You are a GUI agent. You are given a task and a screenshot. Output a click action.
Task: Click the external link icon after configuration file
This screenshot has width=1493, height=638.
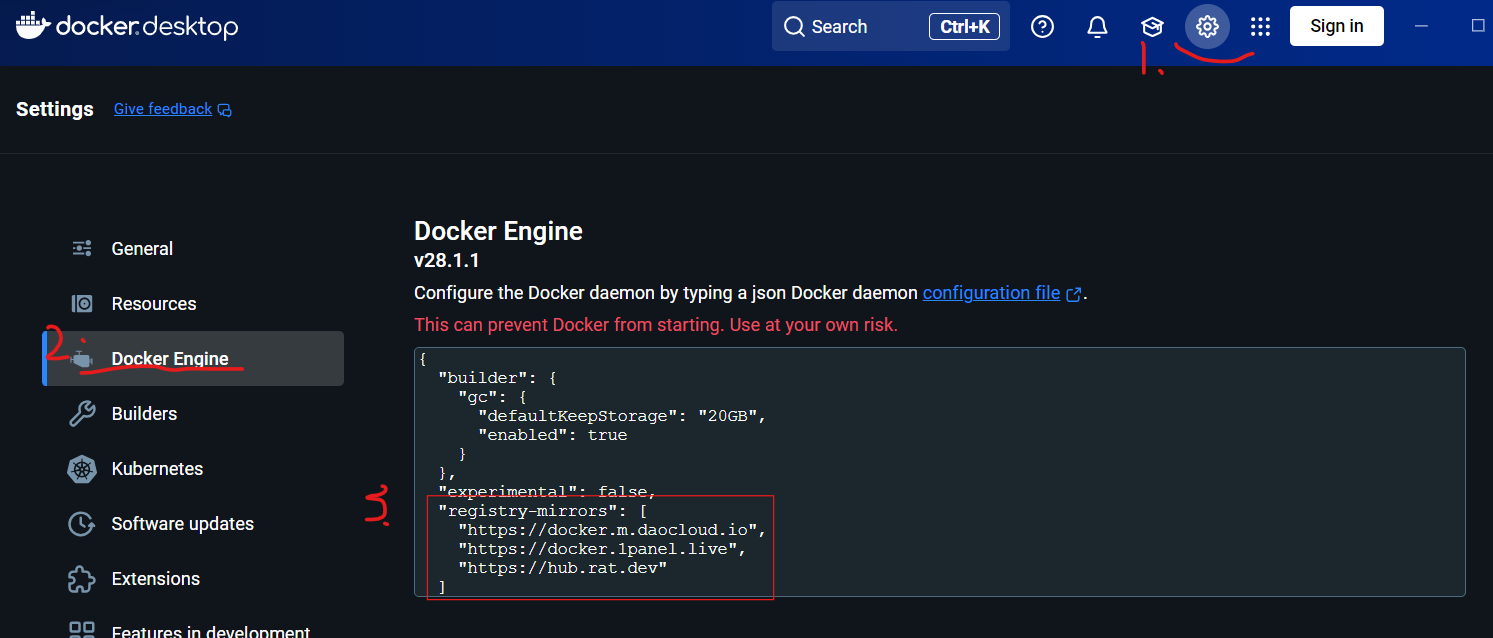[1074, 294]
